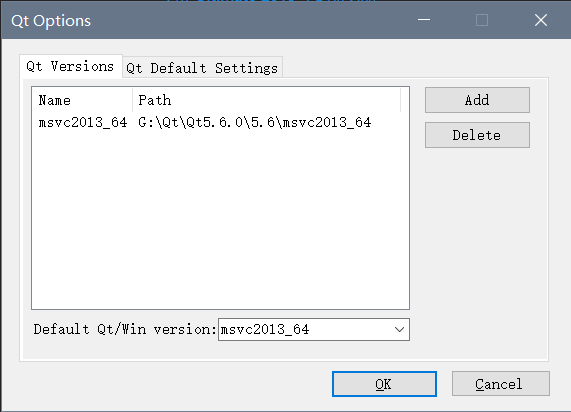
Task: Click the blank header area right of Path
Action: (x=405, y=100)
